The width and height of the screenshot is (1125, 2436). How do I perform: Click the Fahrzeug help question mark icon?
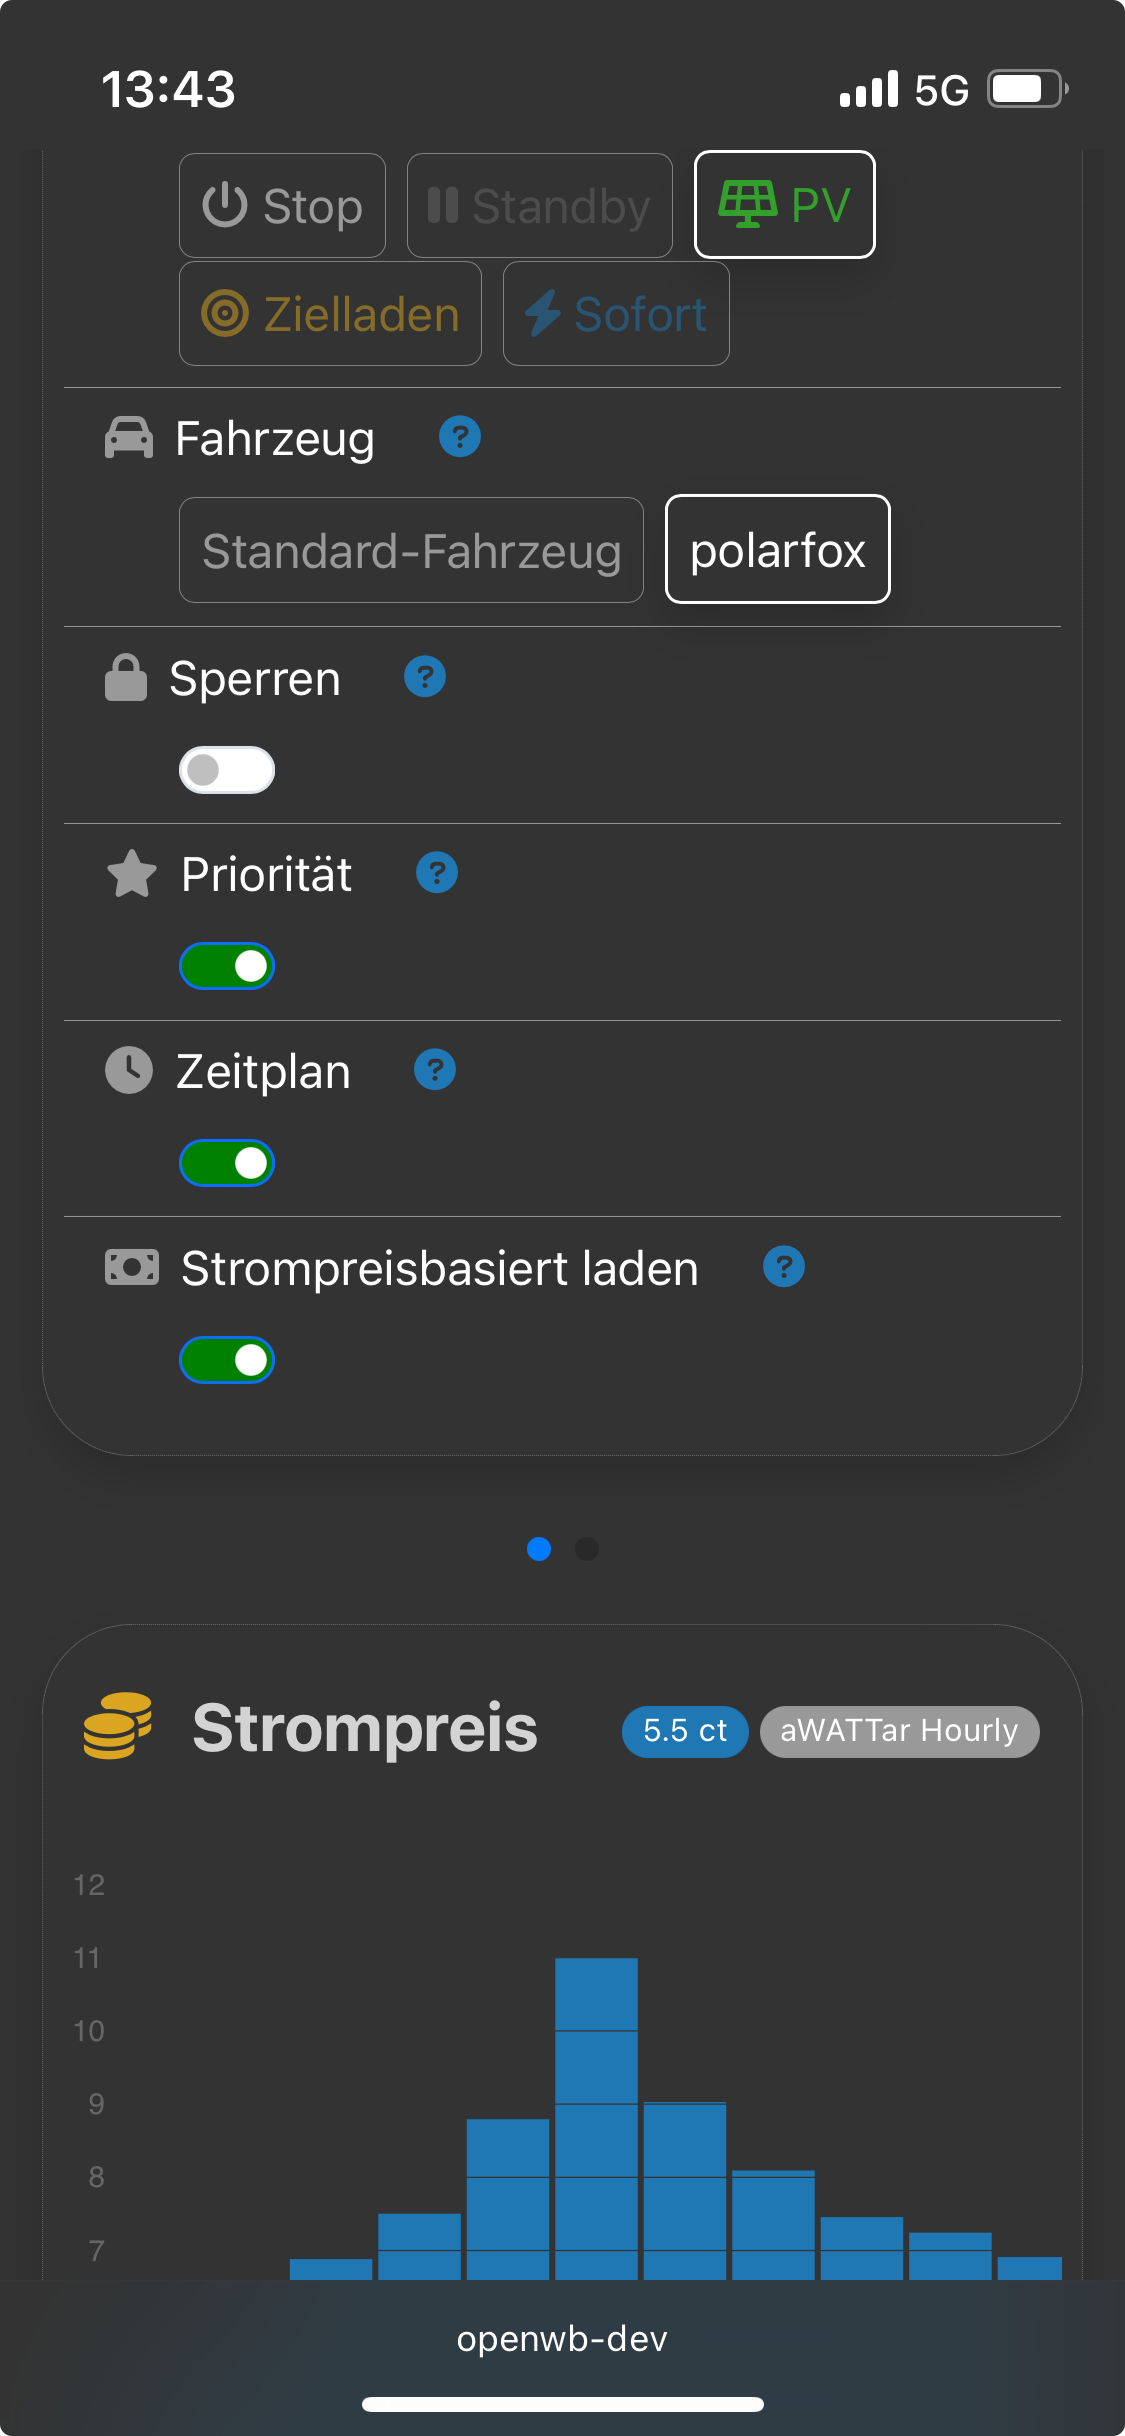[460, 437]
